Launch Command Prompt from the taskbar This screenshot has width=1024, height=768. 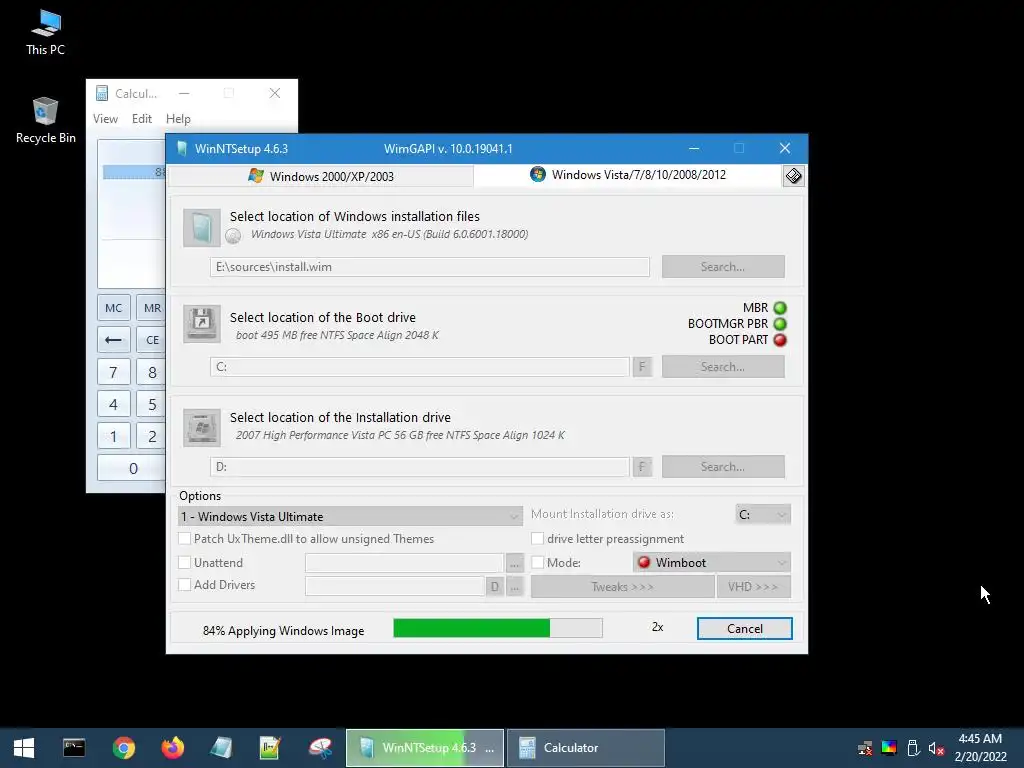74,748
